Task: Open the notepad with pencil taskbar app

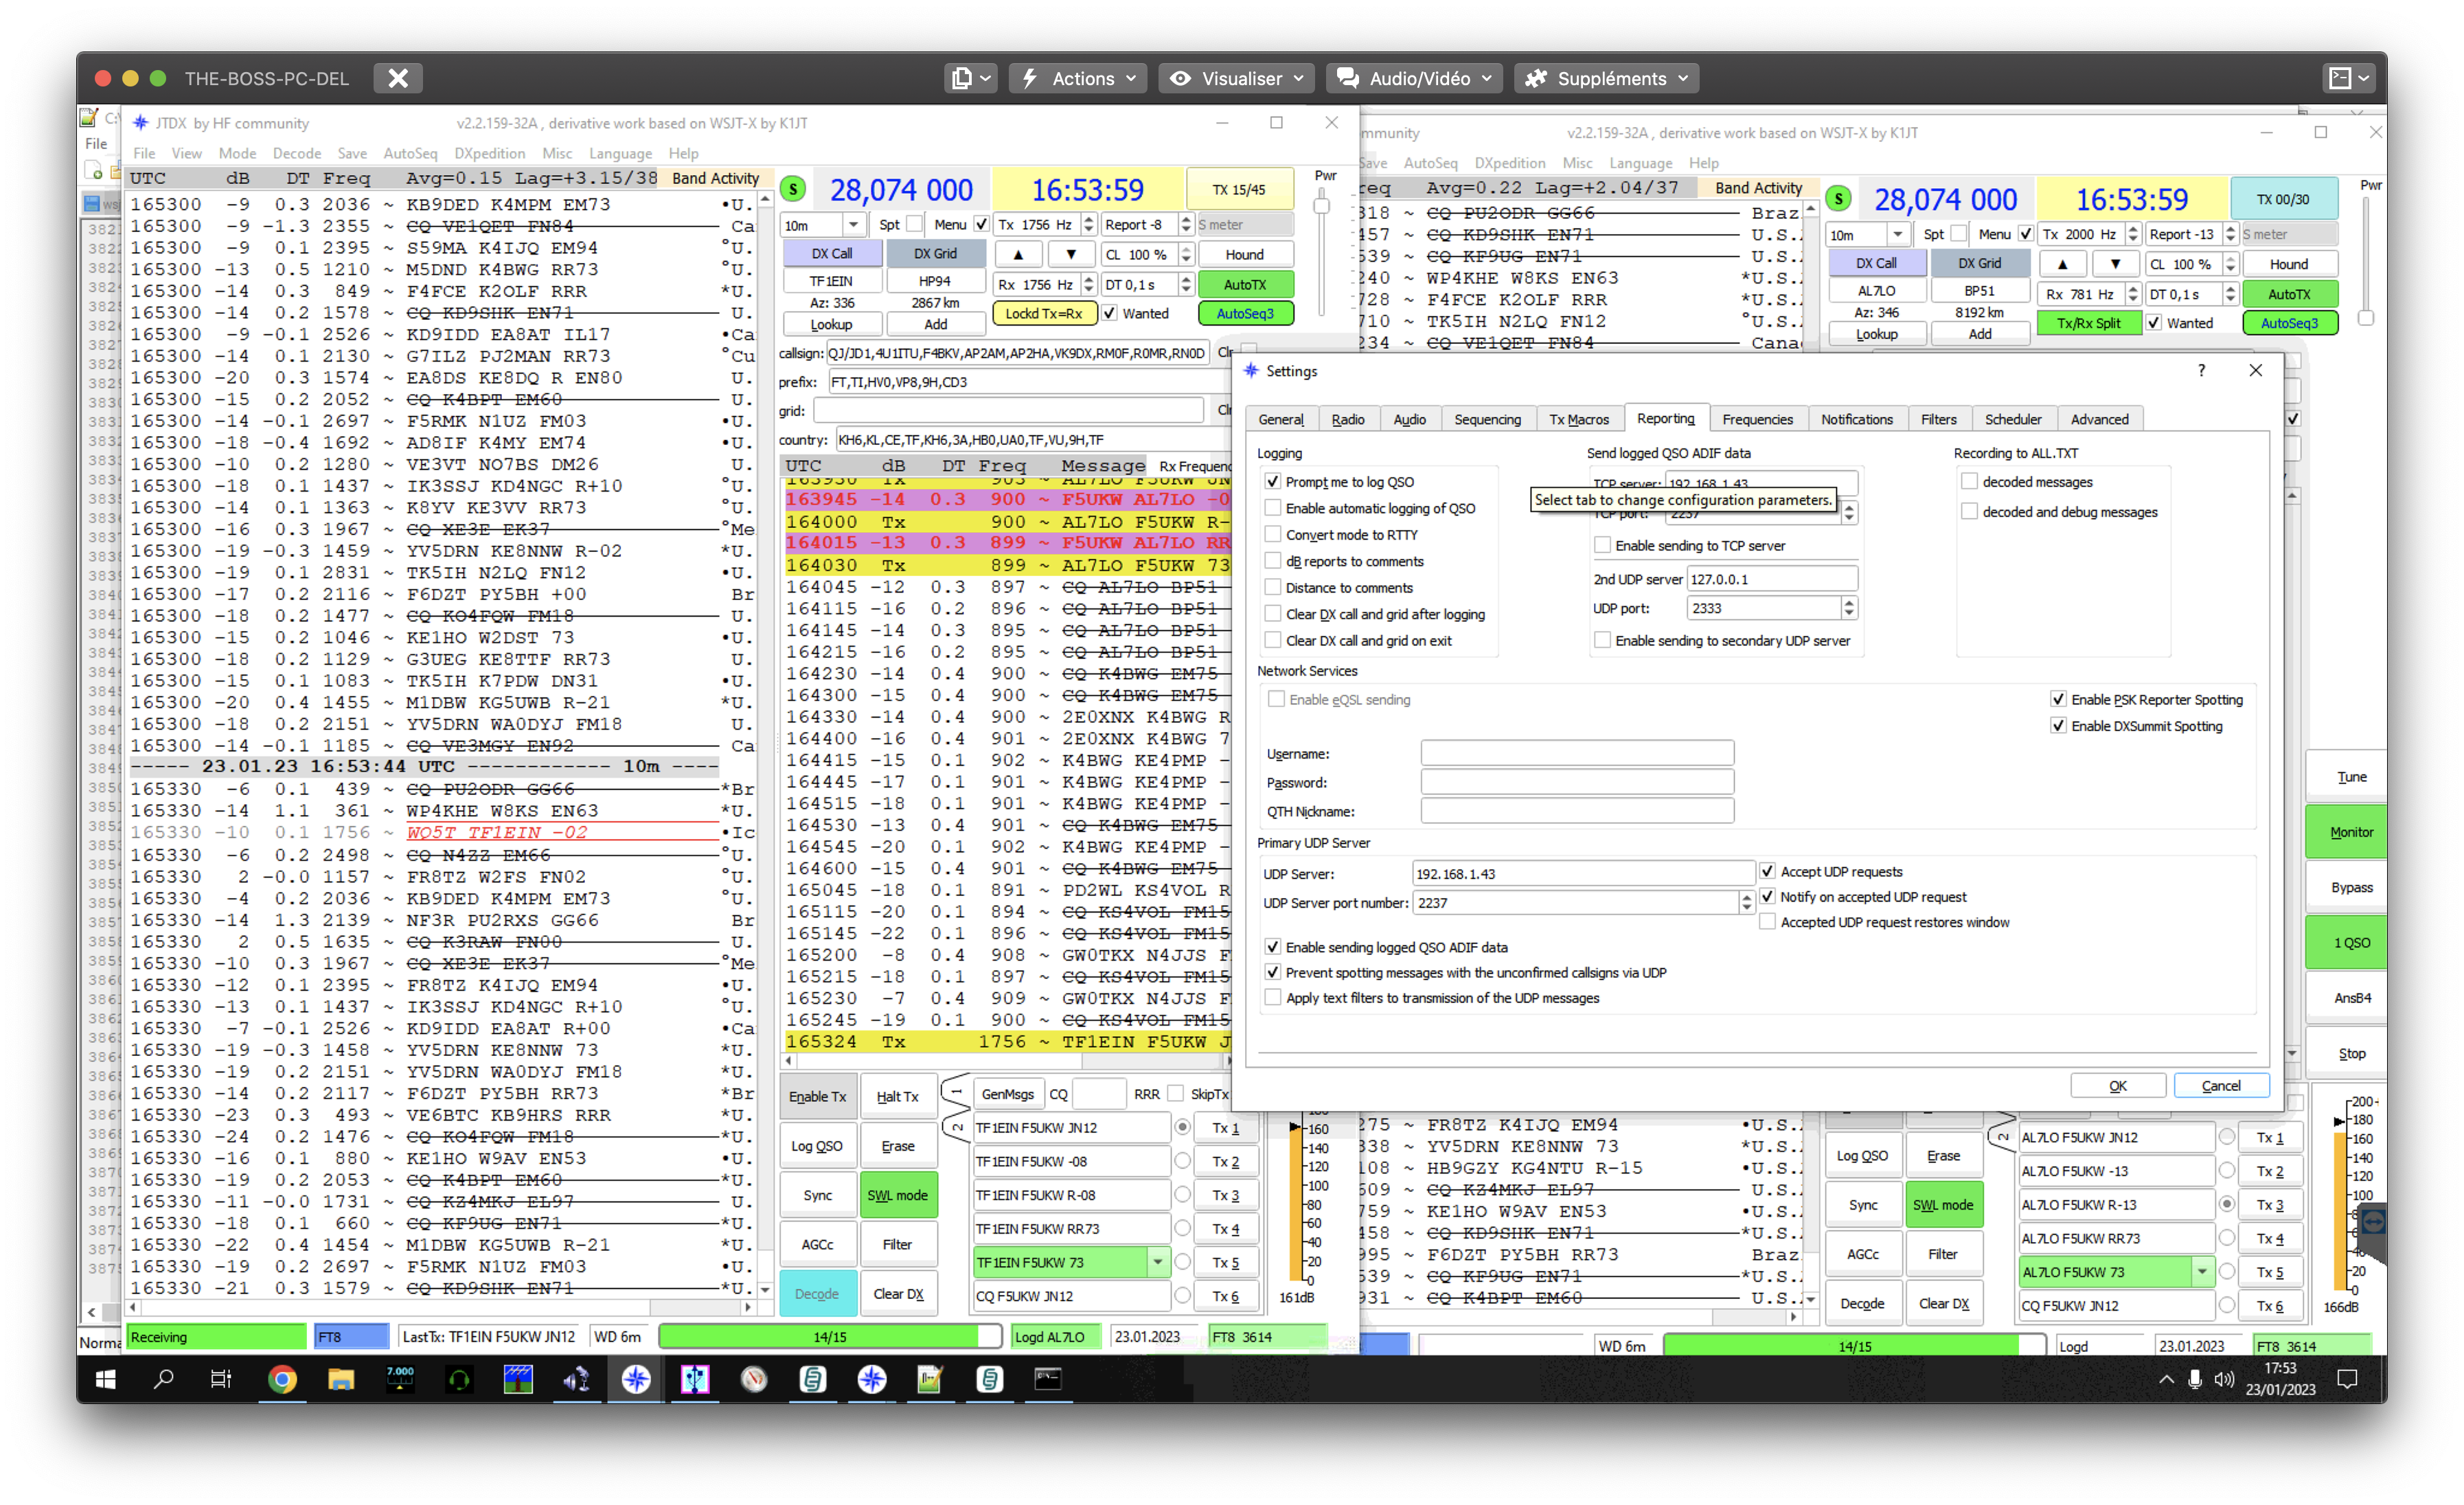Action: 930,1380
